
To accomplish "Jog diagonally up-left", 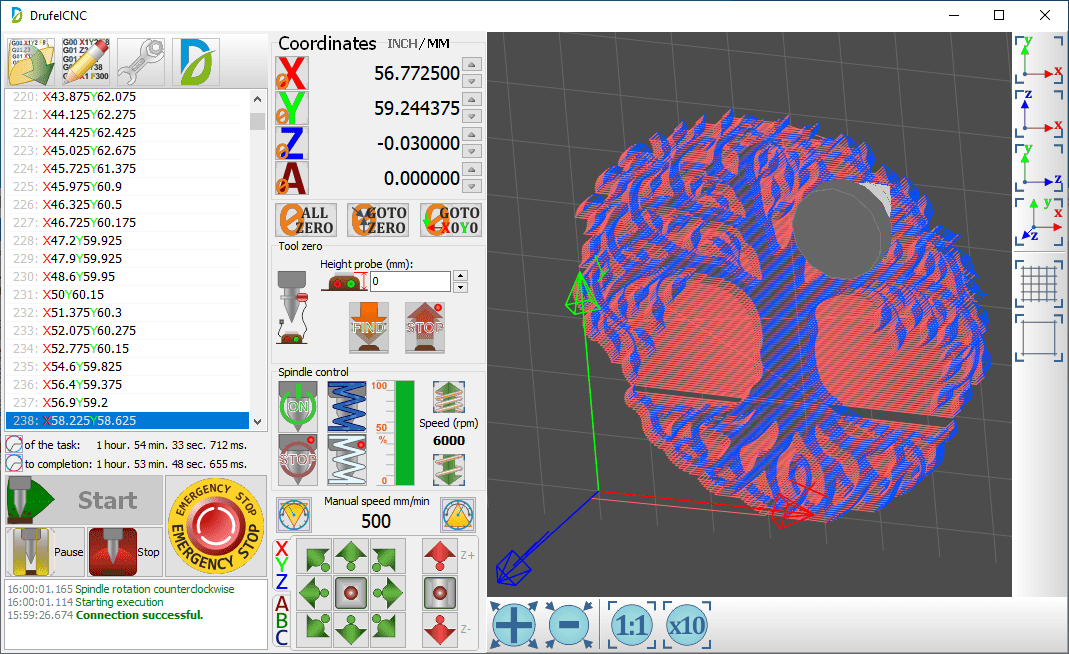I will tap(314, 556).
